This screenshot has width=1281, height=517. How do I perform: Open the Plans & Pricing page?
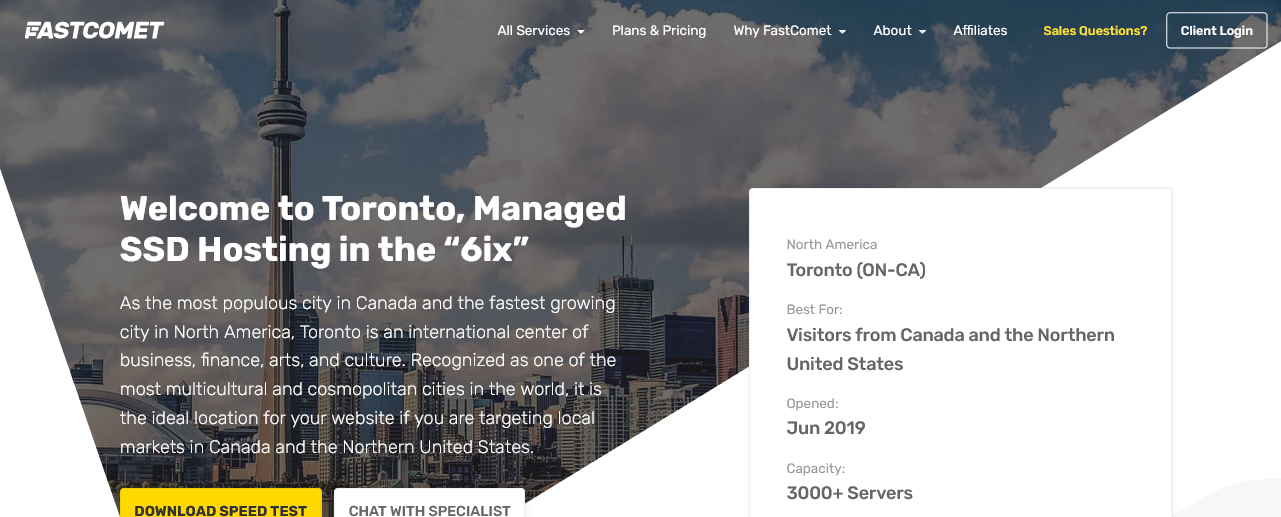click(659, 31)
